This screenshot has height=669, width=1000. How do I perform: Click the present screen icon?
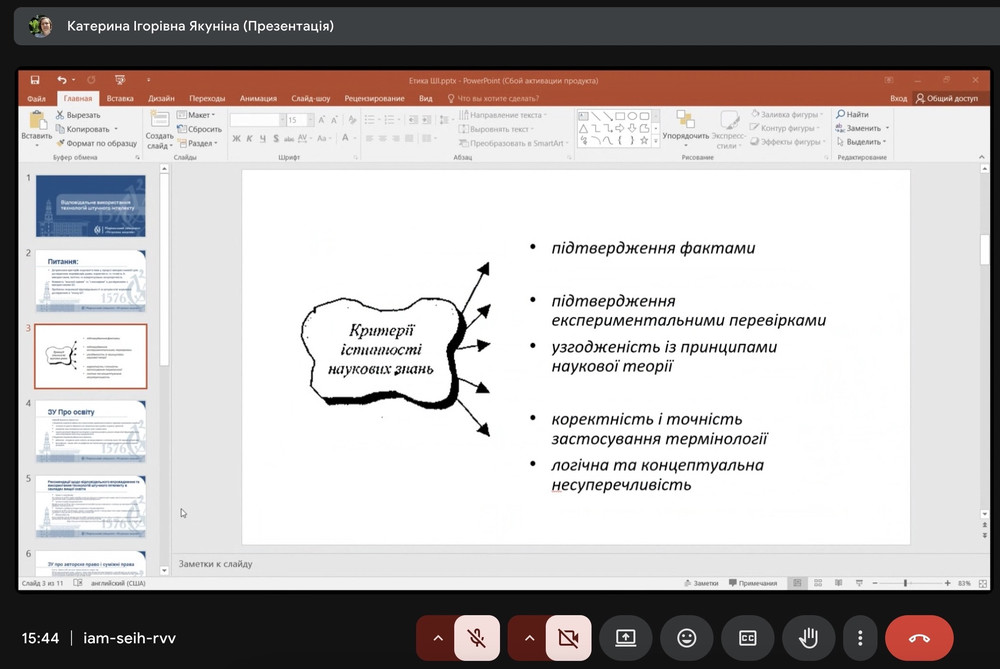click(x=625, y=638)
